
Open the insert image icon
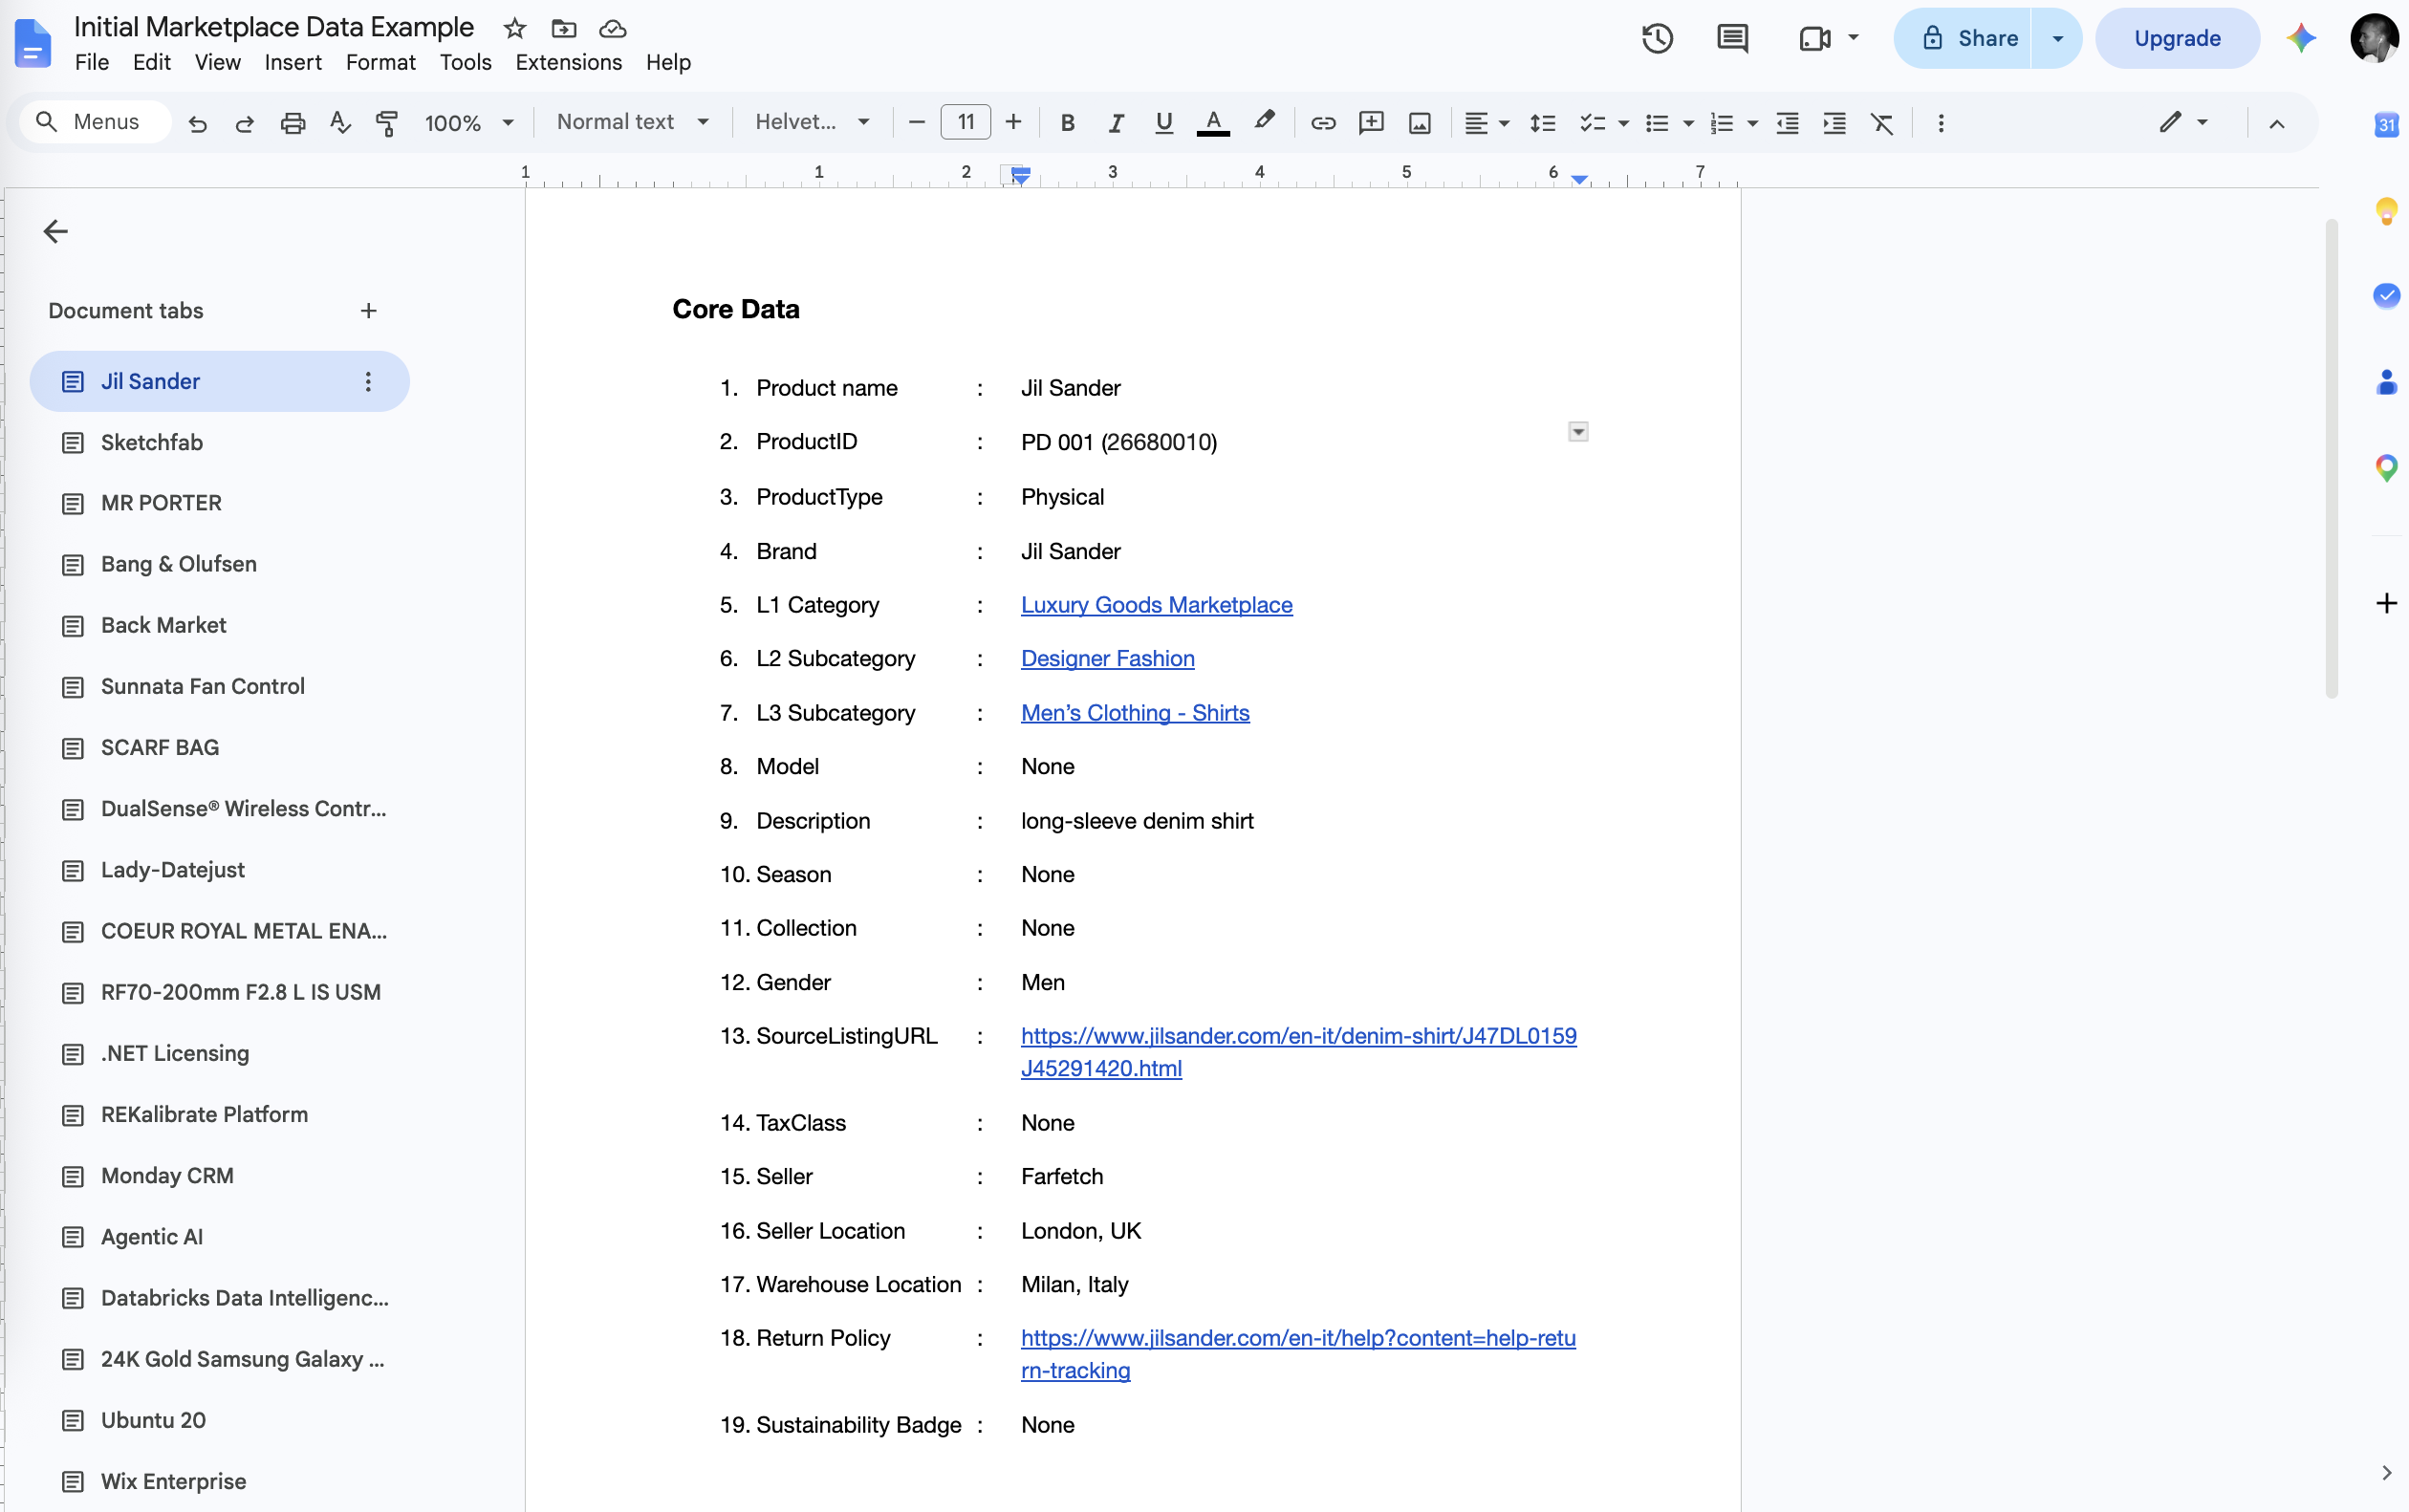pos(1419,123)
